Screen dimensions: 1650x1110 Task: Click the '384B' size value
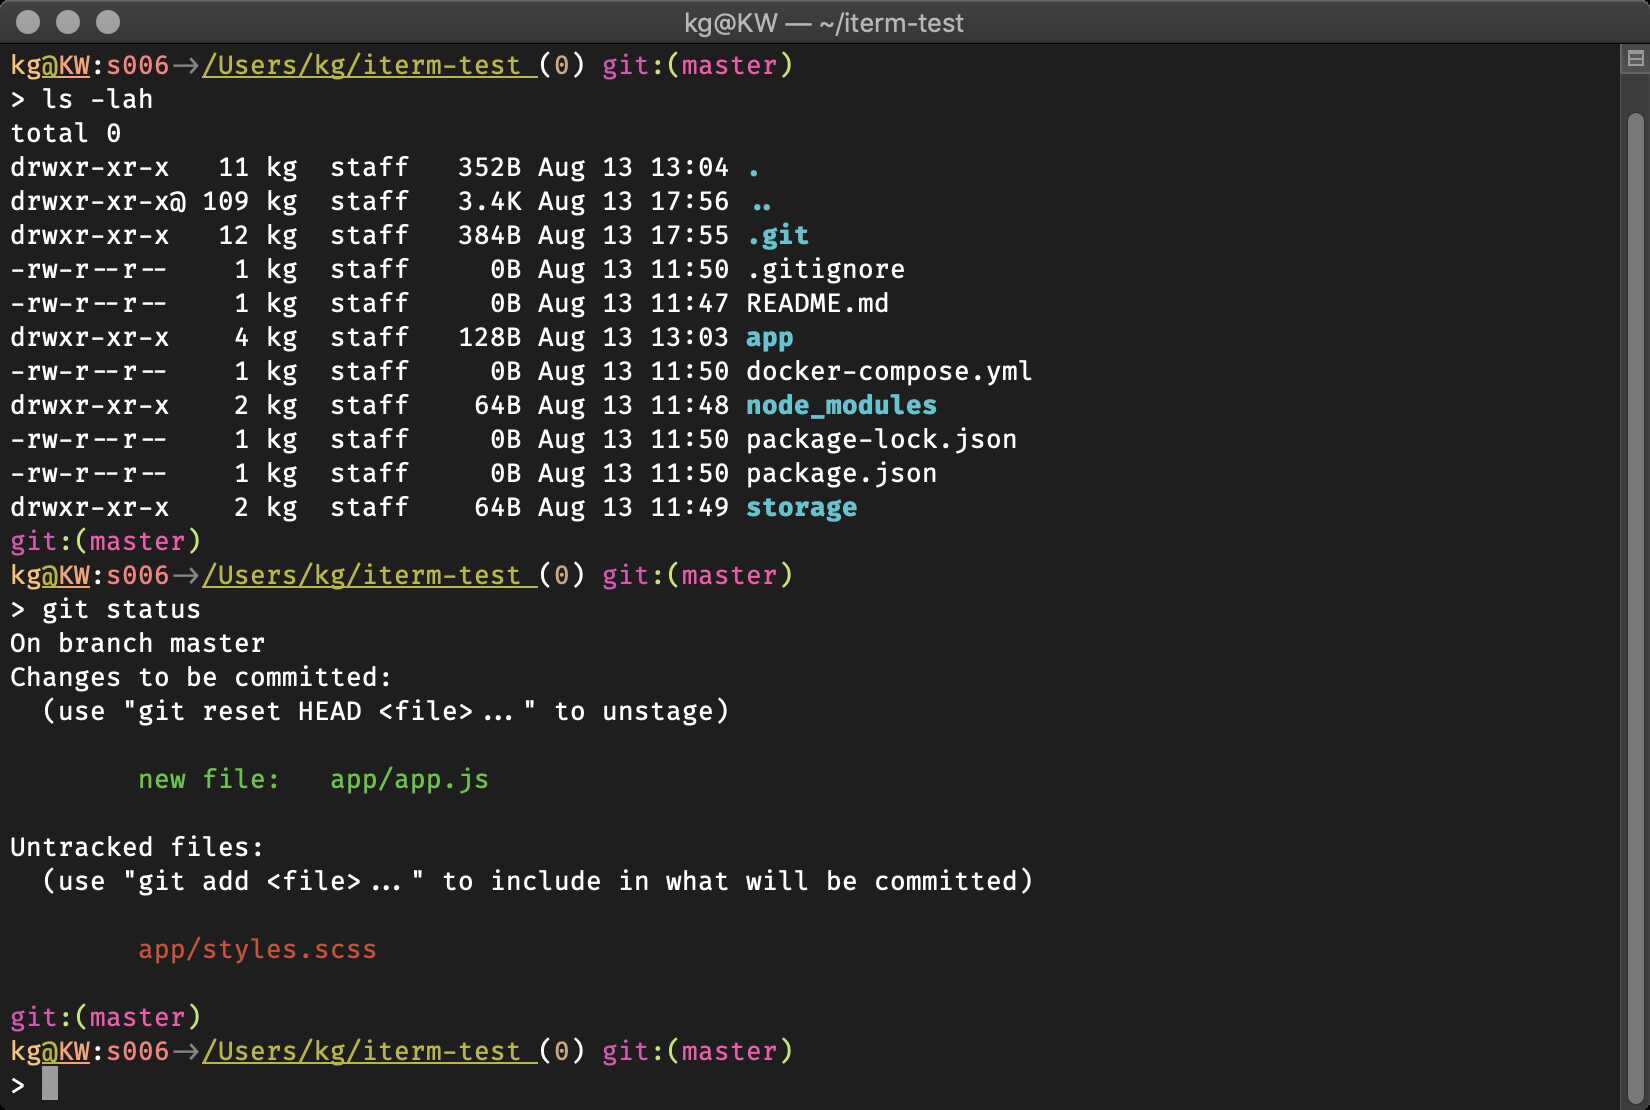coord(490,235)
